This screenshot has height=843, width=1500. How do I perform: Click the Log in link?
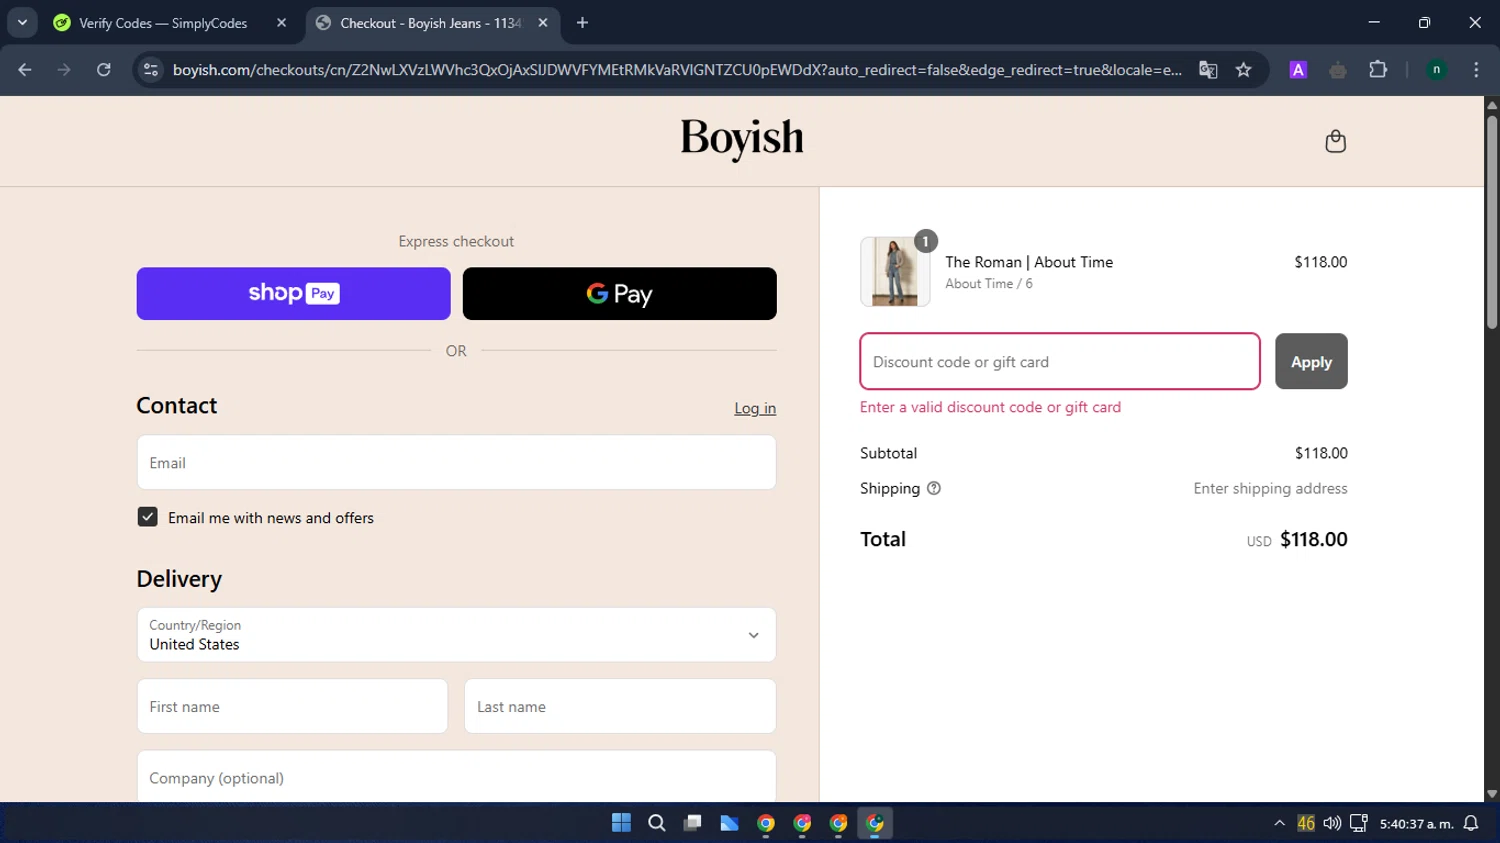755,408
